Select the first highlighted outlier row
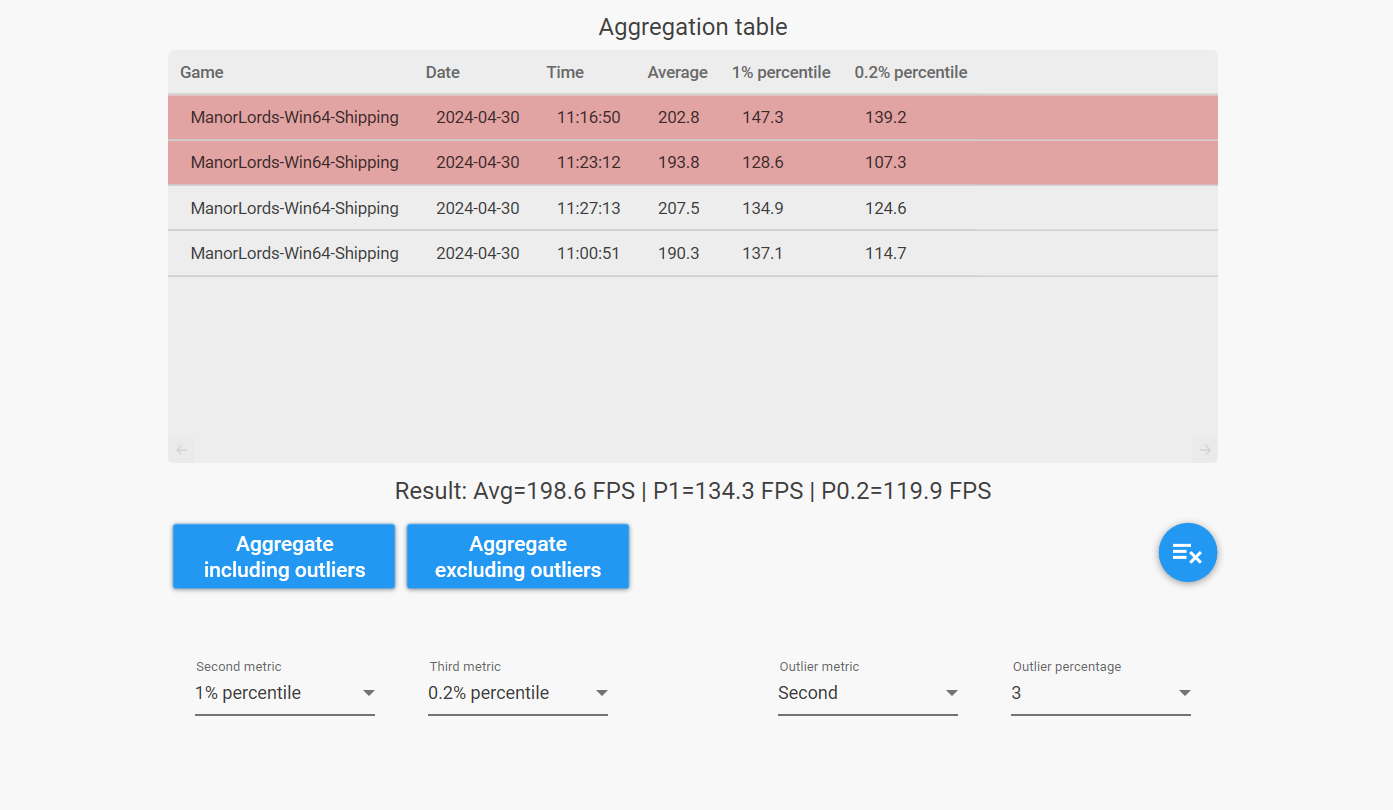1393x810 pixels. coord(600,117)
